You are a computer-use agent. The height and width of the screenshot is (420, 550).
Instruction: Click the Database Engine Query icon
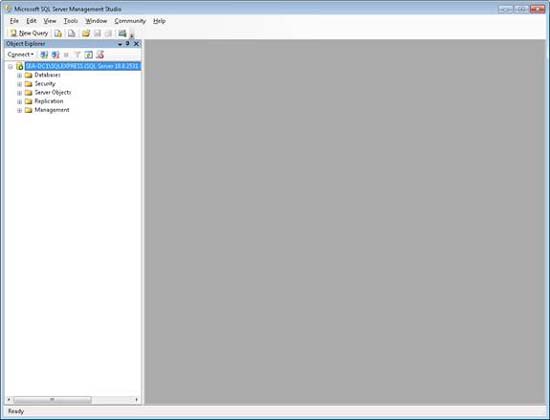click(58, 33)
